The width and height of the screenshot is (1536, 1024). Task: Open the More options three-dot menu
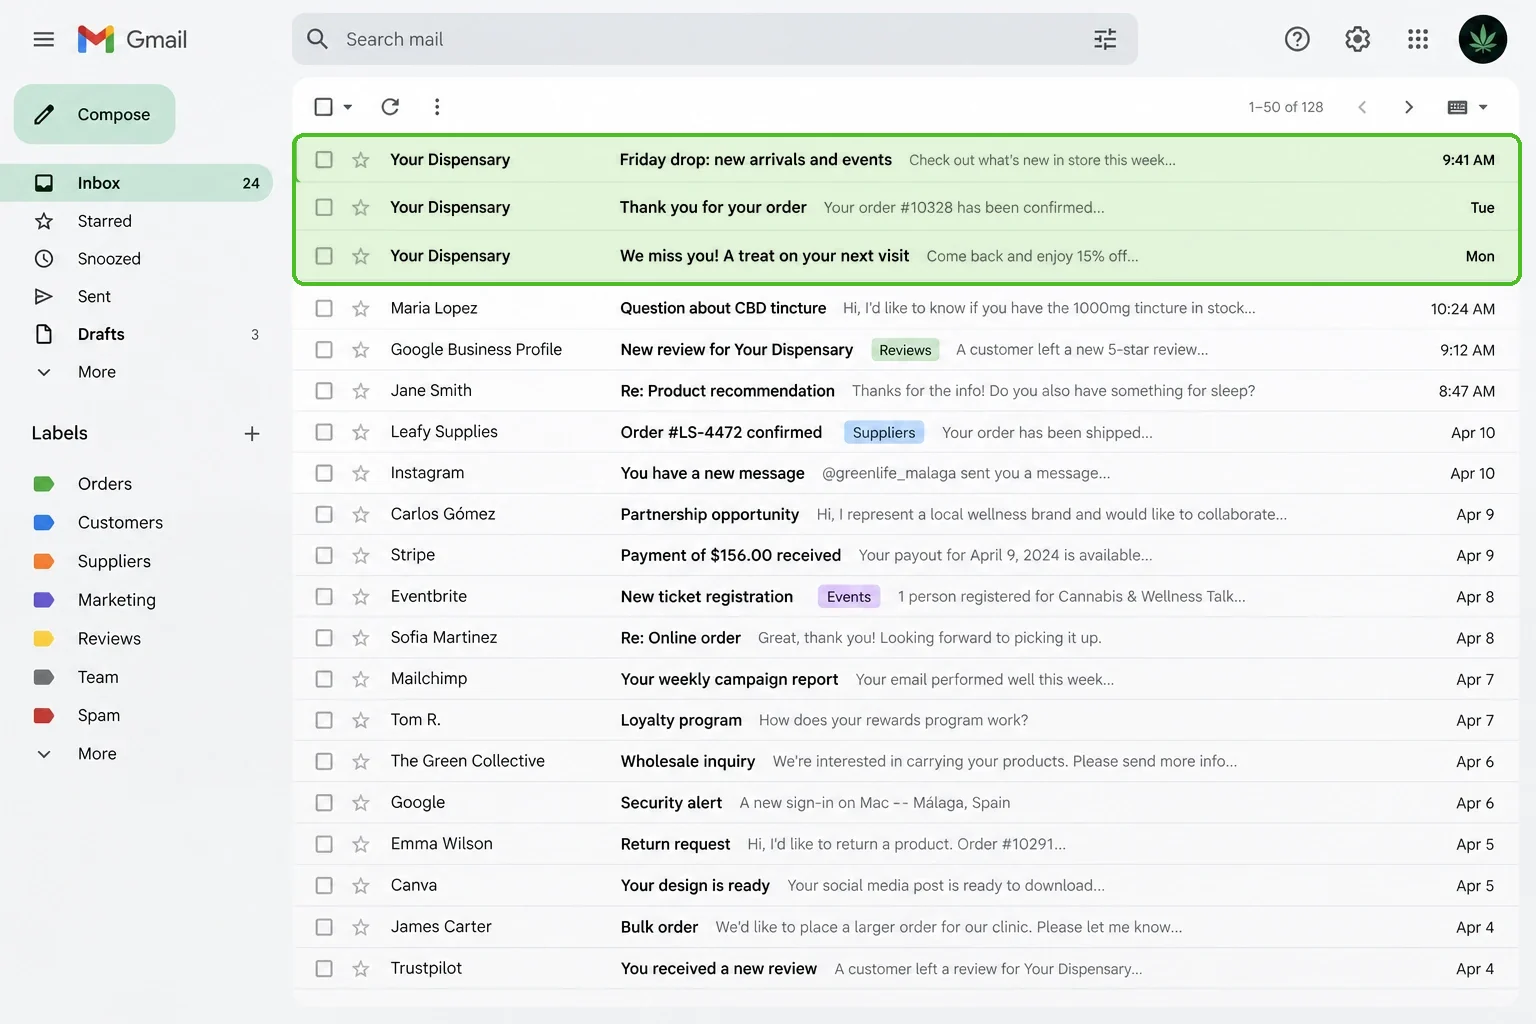[437, 106]
